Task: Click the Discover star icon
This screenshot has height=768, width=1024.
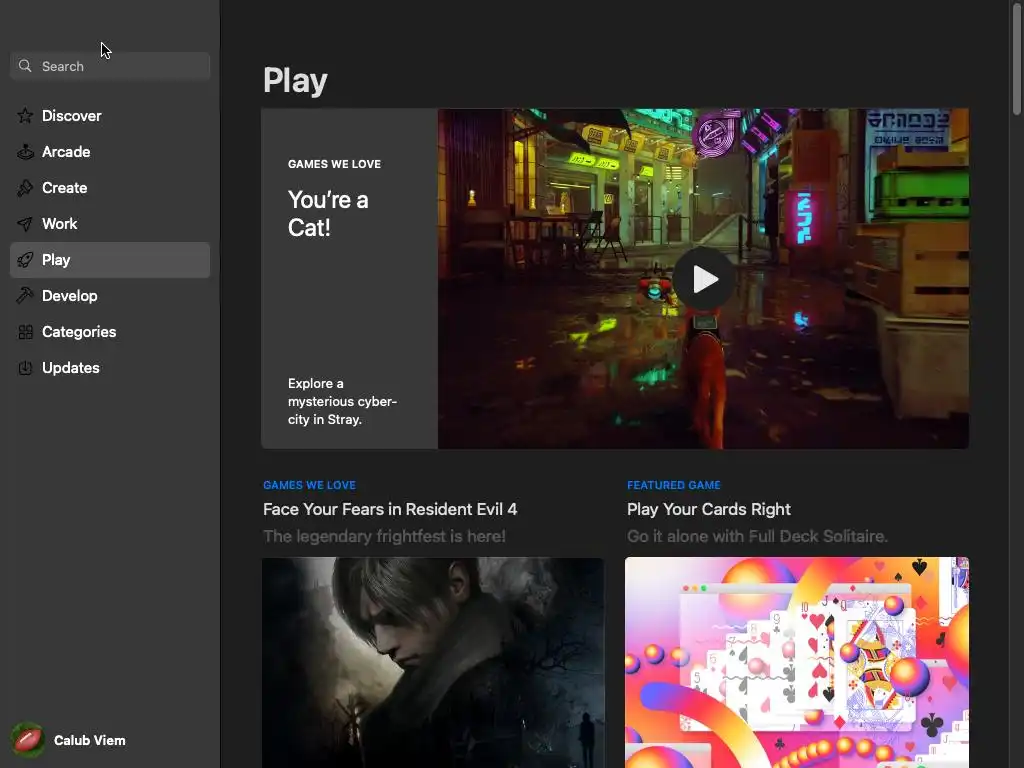Action: click(x=25, y=116)
